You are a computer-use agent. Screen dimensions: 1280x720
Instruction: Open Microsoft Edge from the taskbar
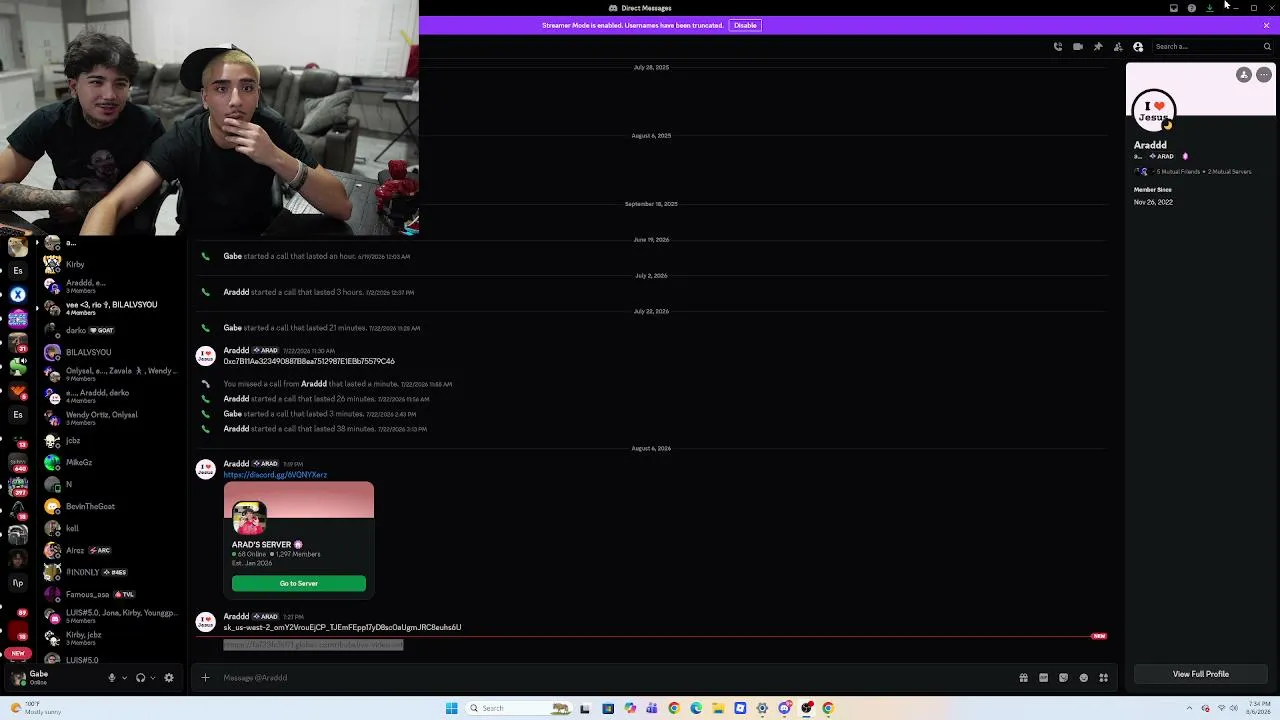click(x=696, y=708)
